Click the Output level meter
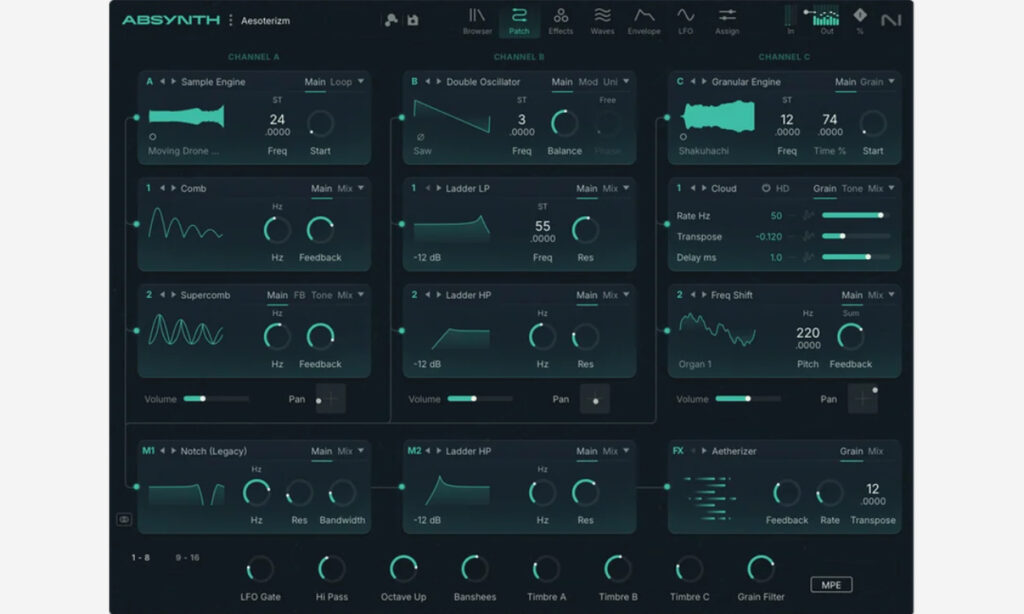The width and height of the screenshot is (1024, 614). (x=826, y=19)
